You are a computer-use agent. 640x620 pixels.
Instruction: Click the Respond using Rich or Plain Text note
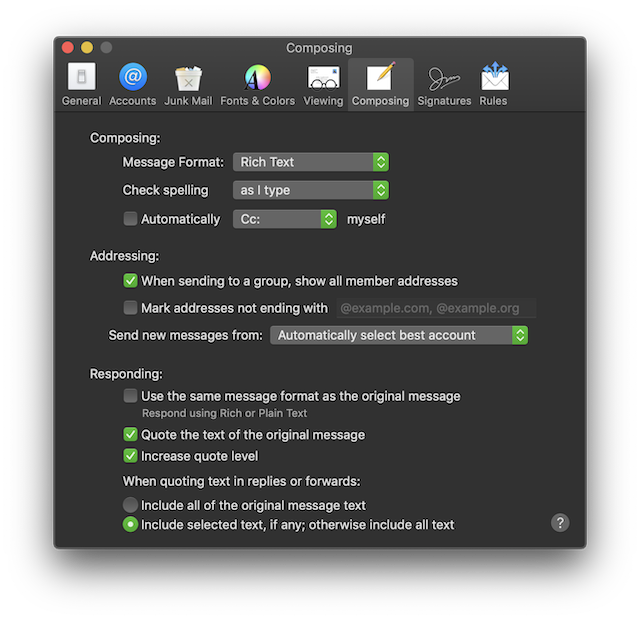pyautogui.click(x=224, y=413)
